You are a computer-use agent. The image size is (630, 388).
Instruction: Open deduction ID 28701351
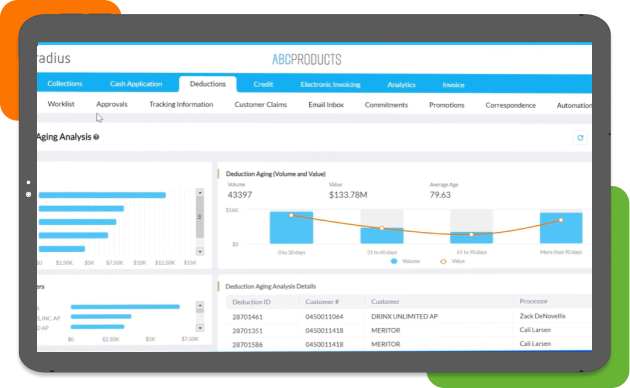point(248,331)
